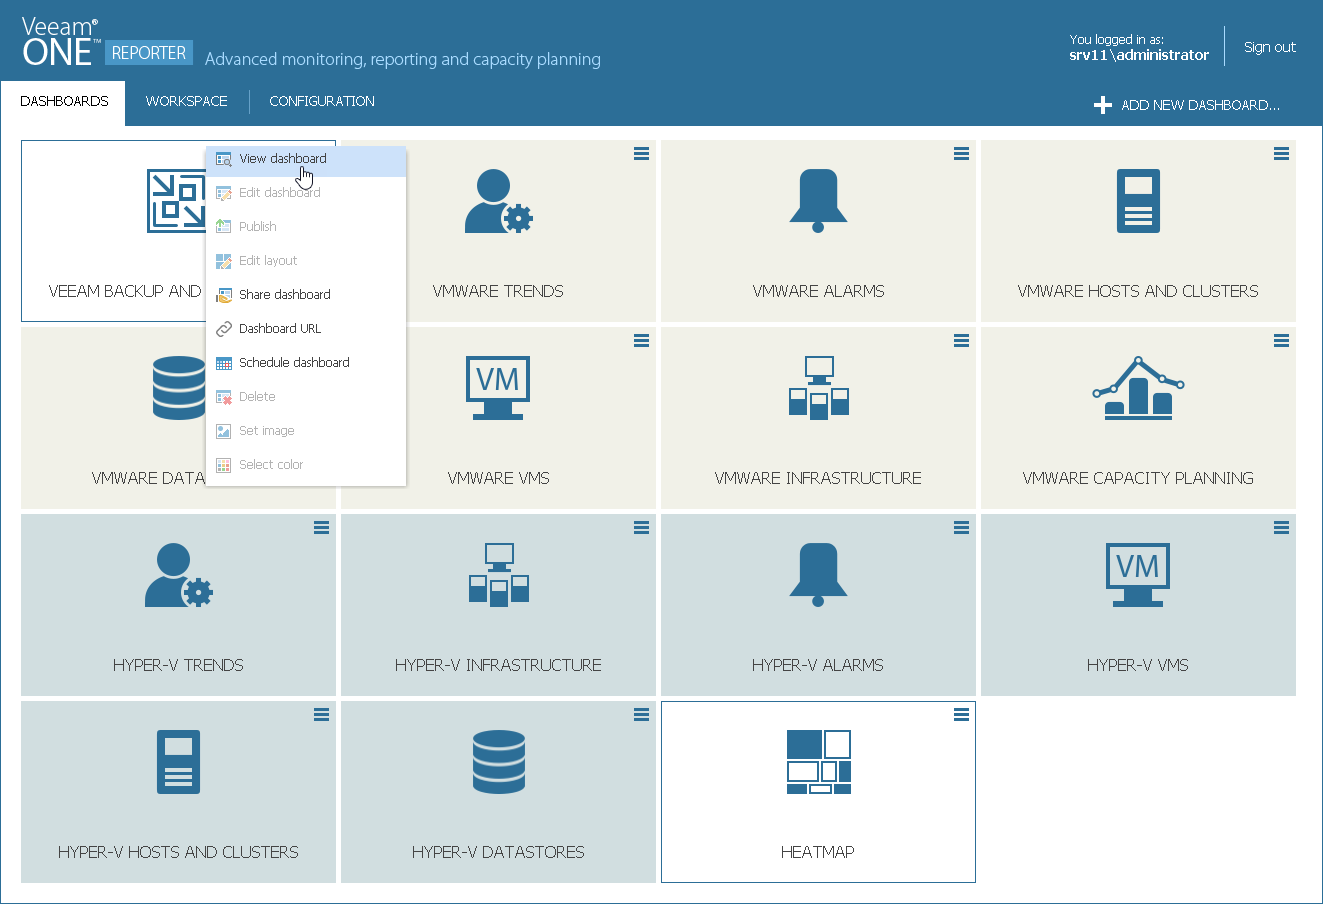Click Add New Dashboard button

click(1187, 105)
